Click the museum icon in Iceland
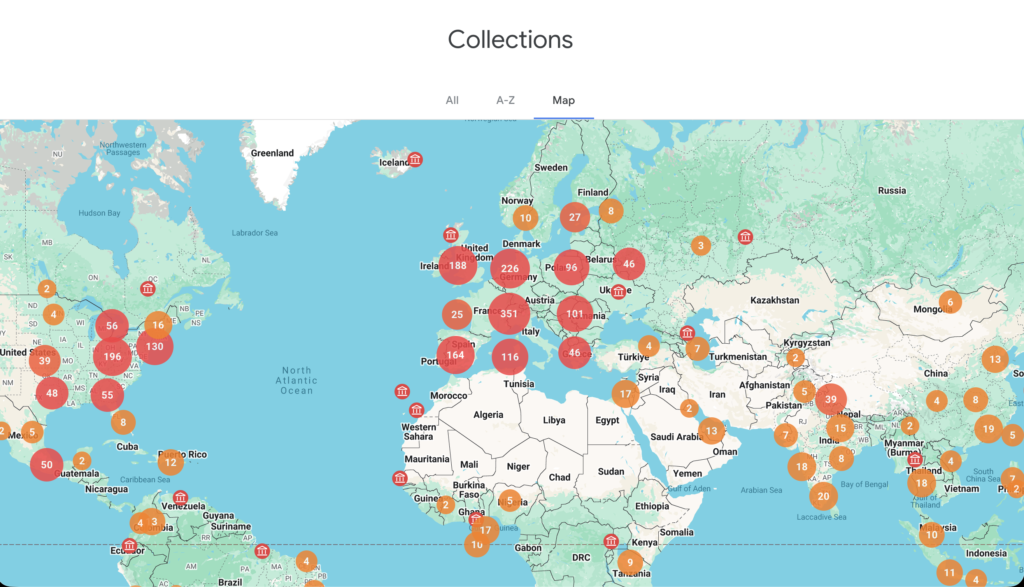This screenshot has height=587, width=1024. pyautogui.click(x=415, y=159)
